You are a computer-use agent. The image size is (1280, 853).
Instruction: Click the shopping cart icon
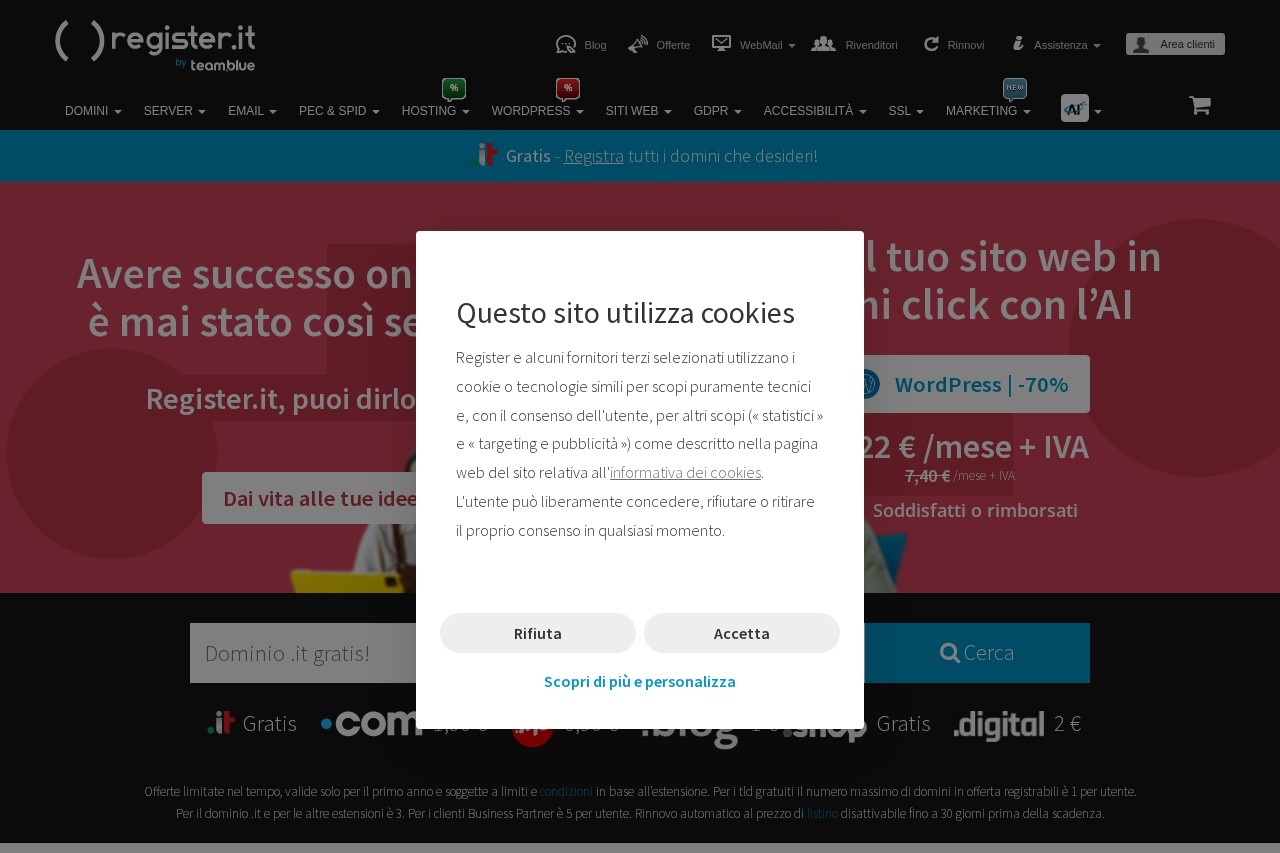coord(1199,106)
